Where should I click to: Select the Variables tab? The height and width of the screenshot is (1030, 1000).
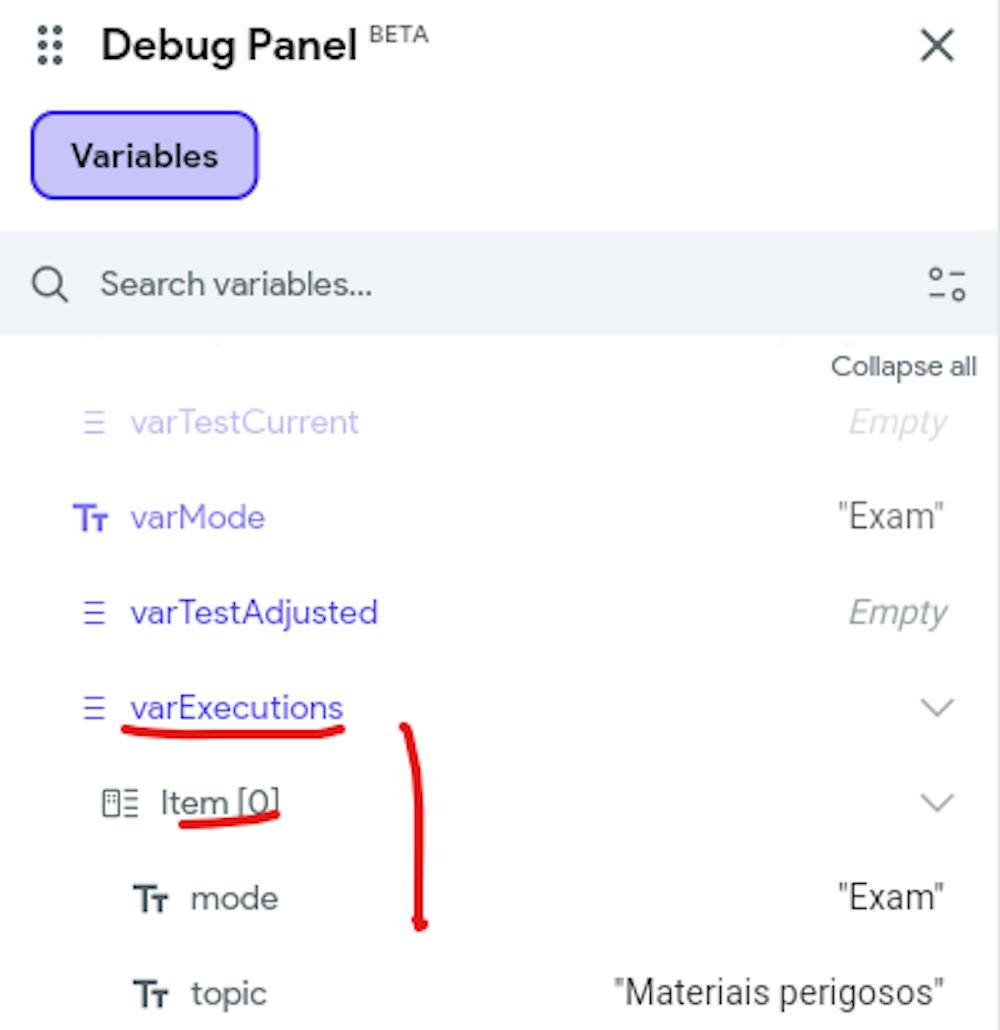144,155
